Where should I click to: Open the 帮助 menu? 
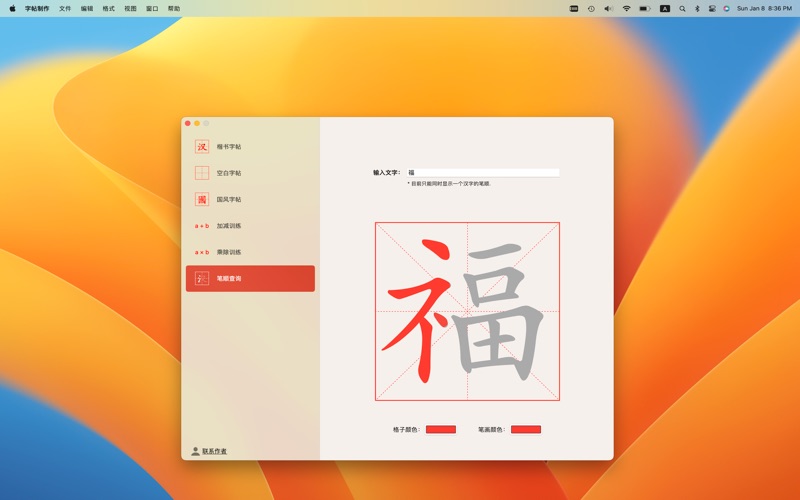click(174, 8)
